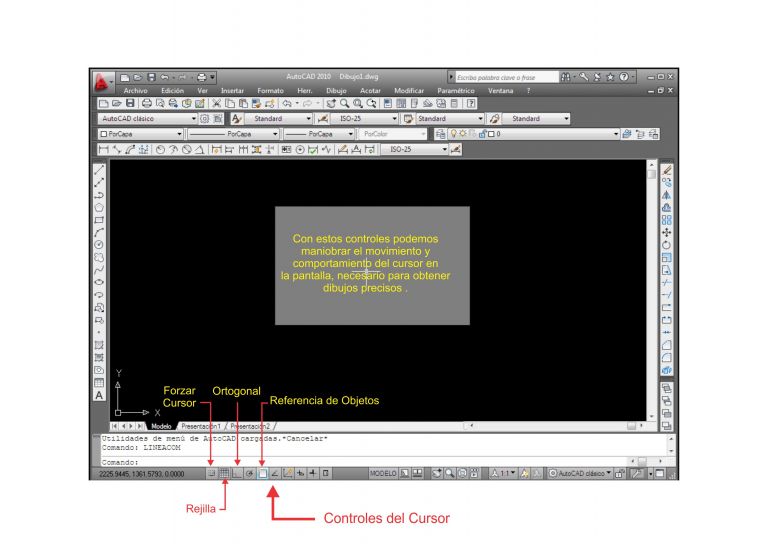Select the Mirror modify tool
The width and height of the screenshot is (770, 544).
tap(666, 195)
